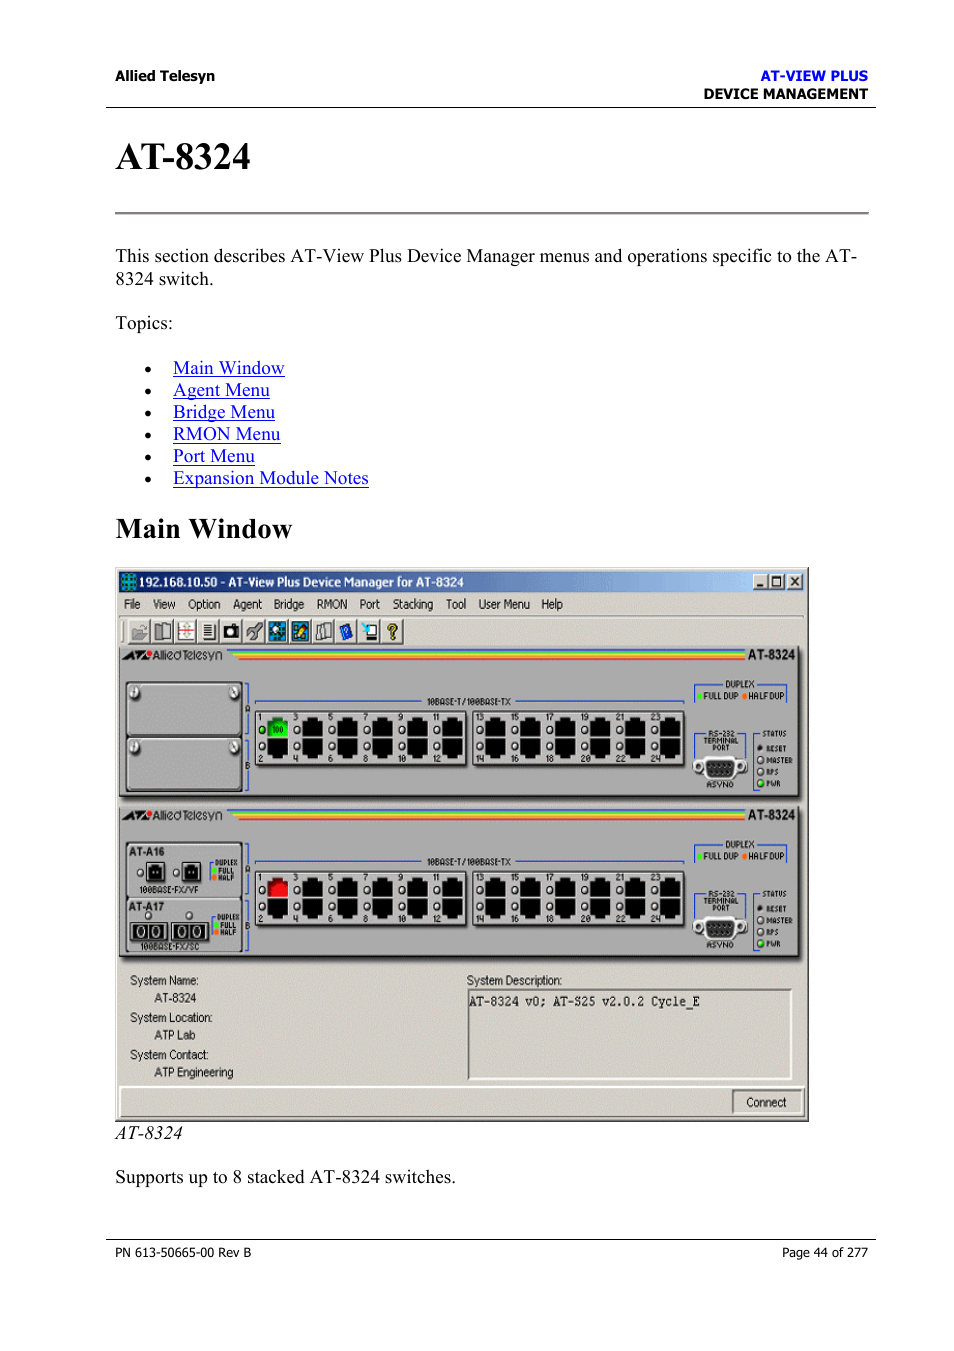Open the View menu
954x1351 pixels.
coord(164,605)
